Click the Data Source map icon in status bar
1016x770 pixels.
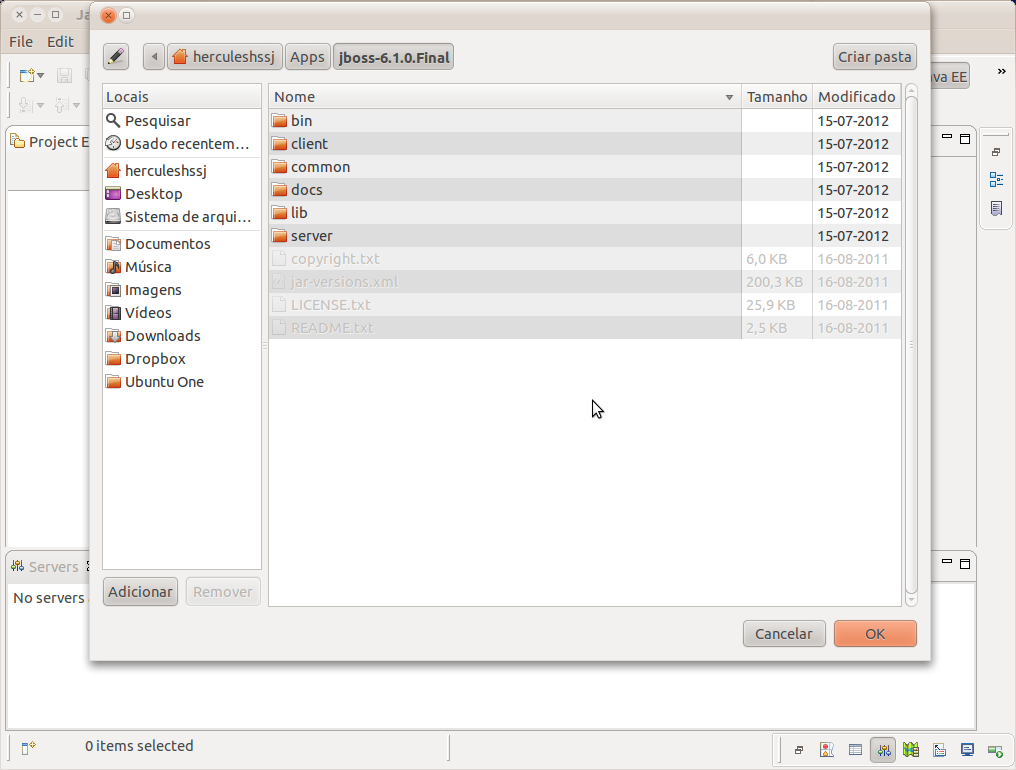910,749
